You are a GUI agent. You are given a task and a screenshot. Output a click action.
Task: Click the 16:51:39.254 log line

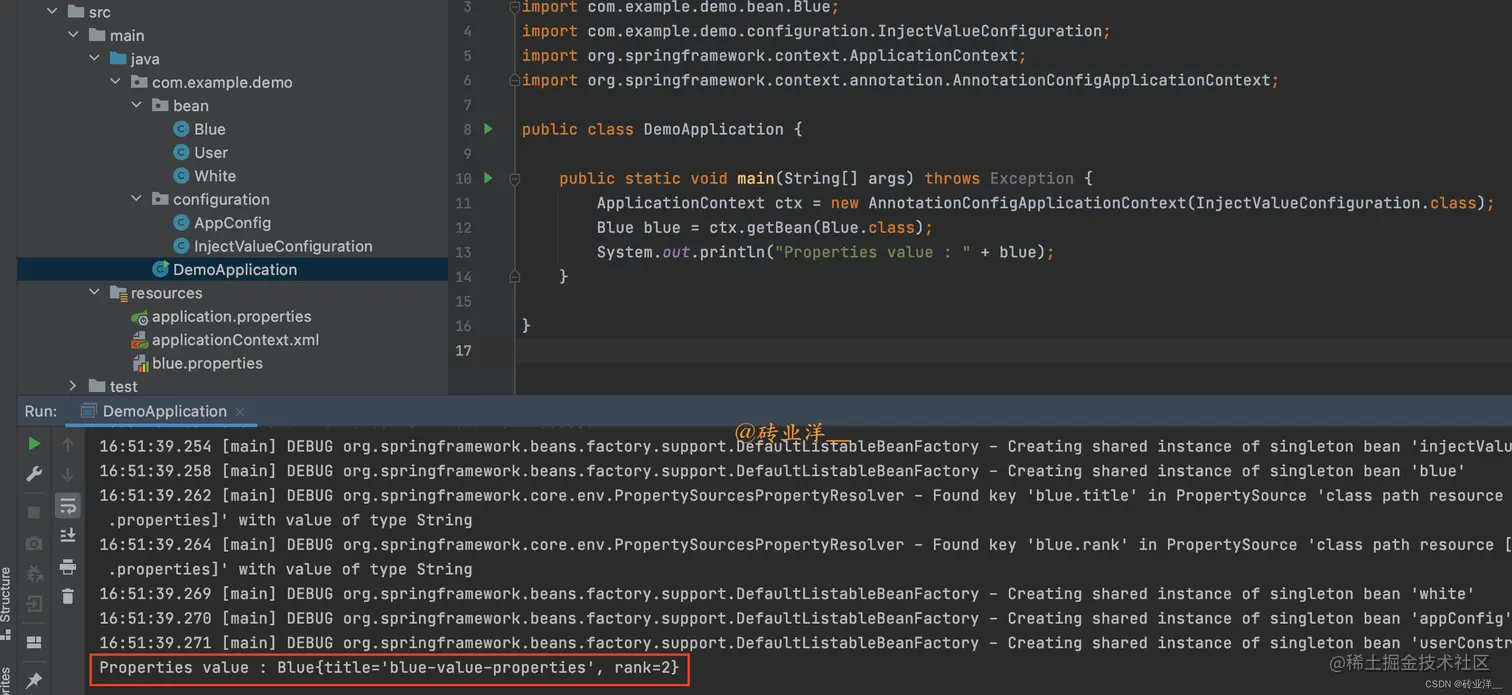click(x=805, y=446)
